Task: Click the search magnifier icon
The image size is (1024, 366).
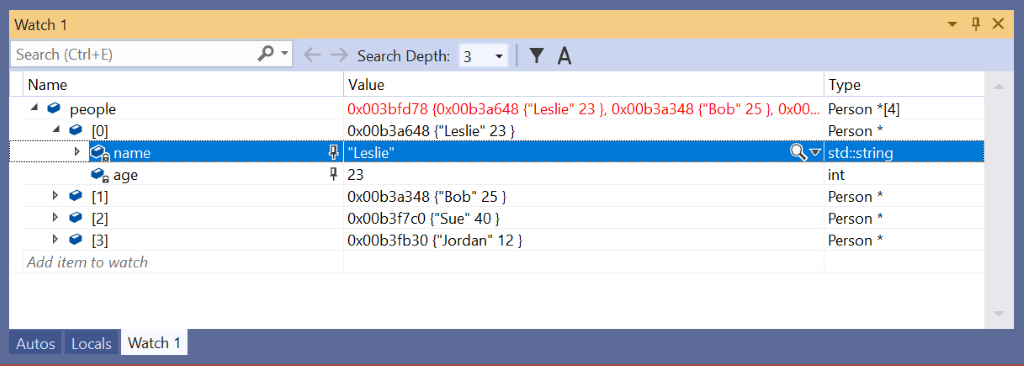Action: 266,54
